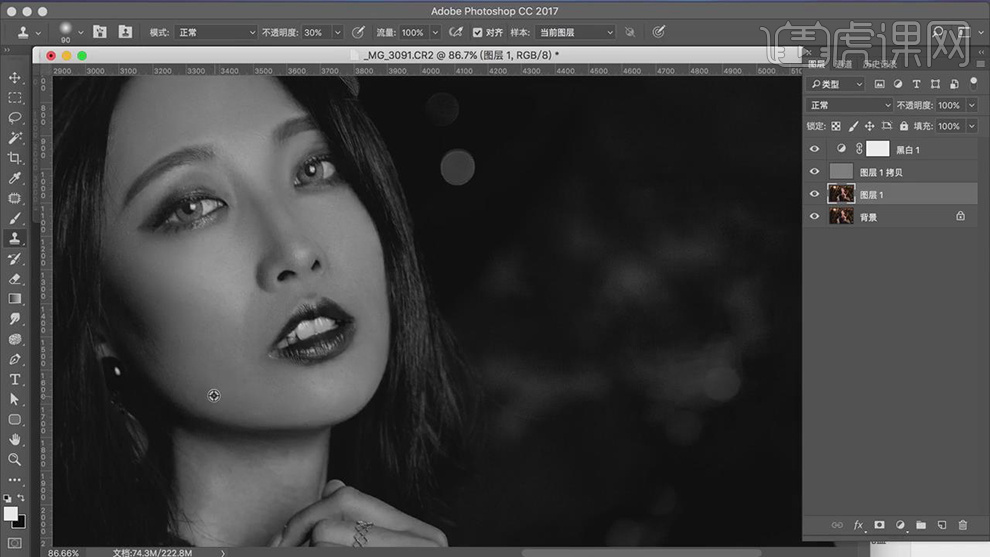The image size is (990, 557).
Task: Open layer blend mode dropdown
Action: click(x=849, y=105)
